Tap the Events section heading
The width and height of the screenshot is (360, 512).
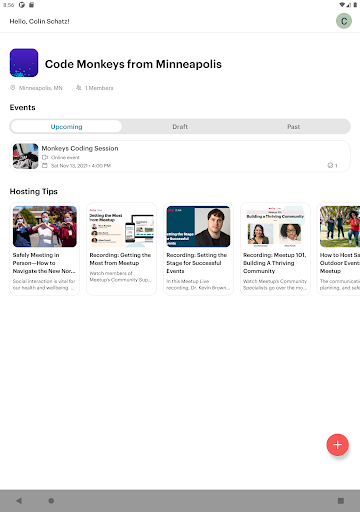click(23, 107)
